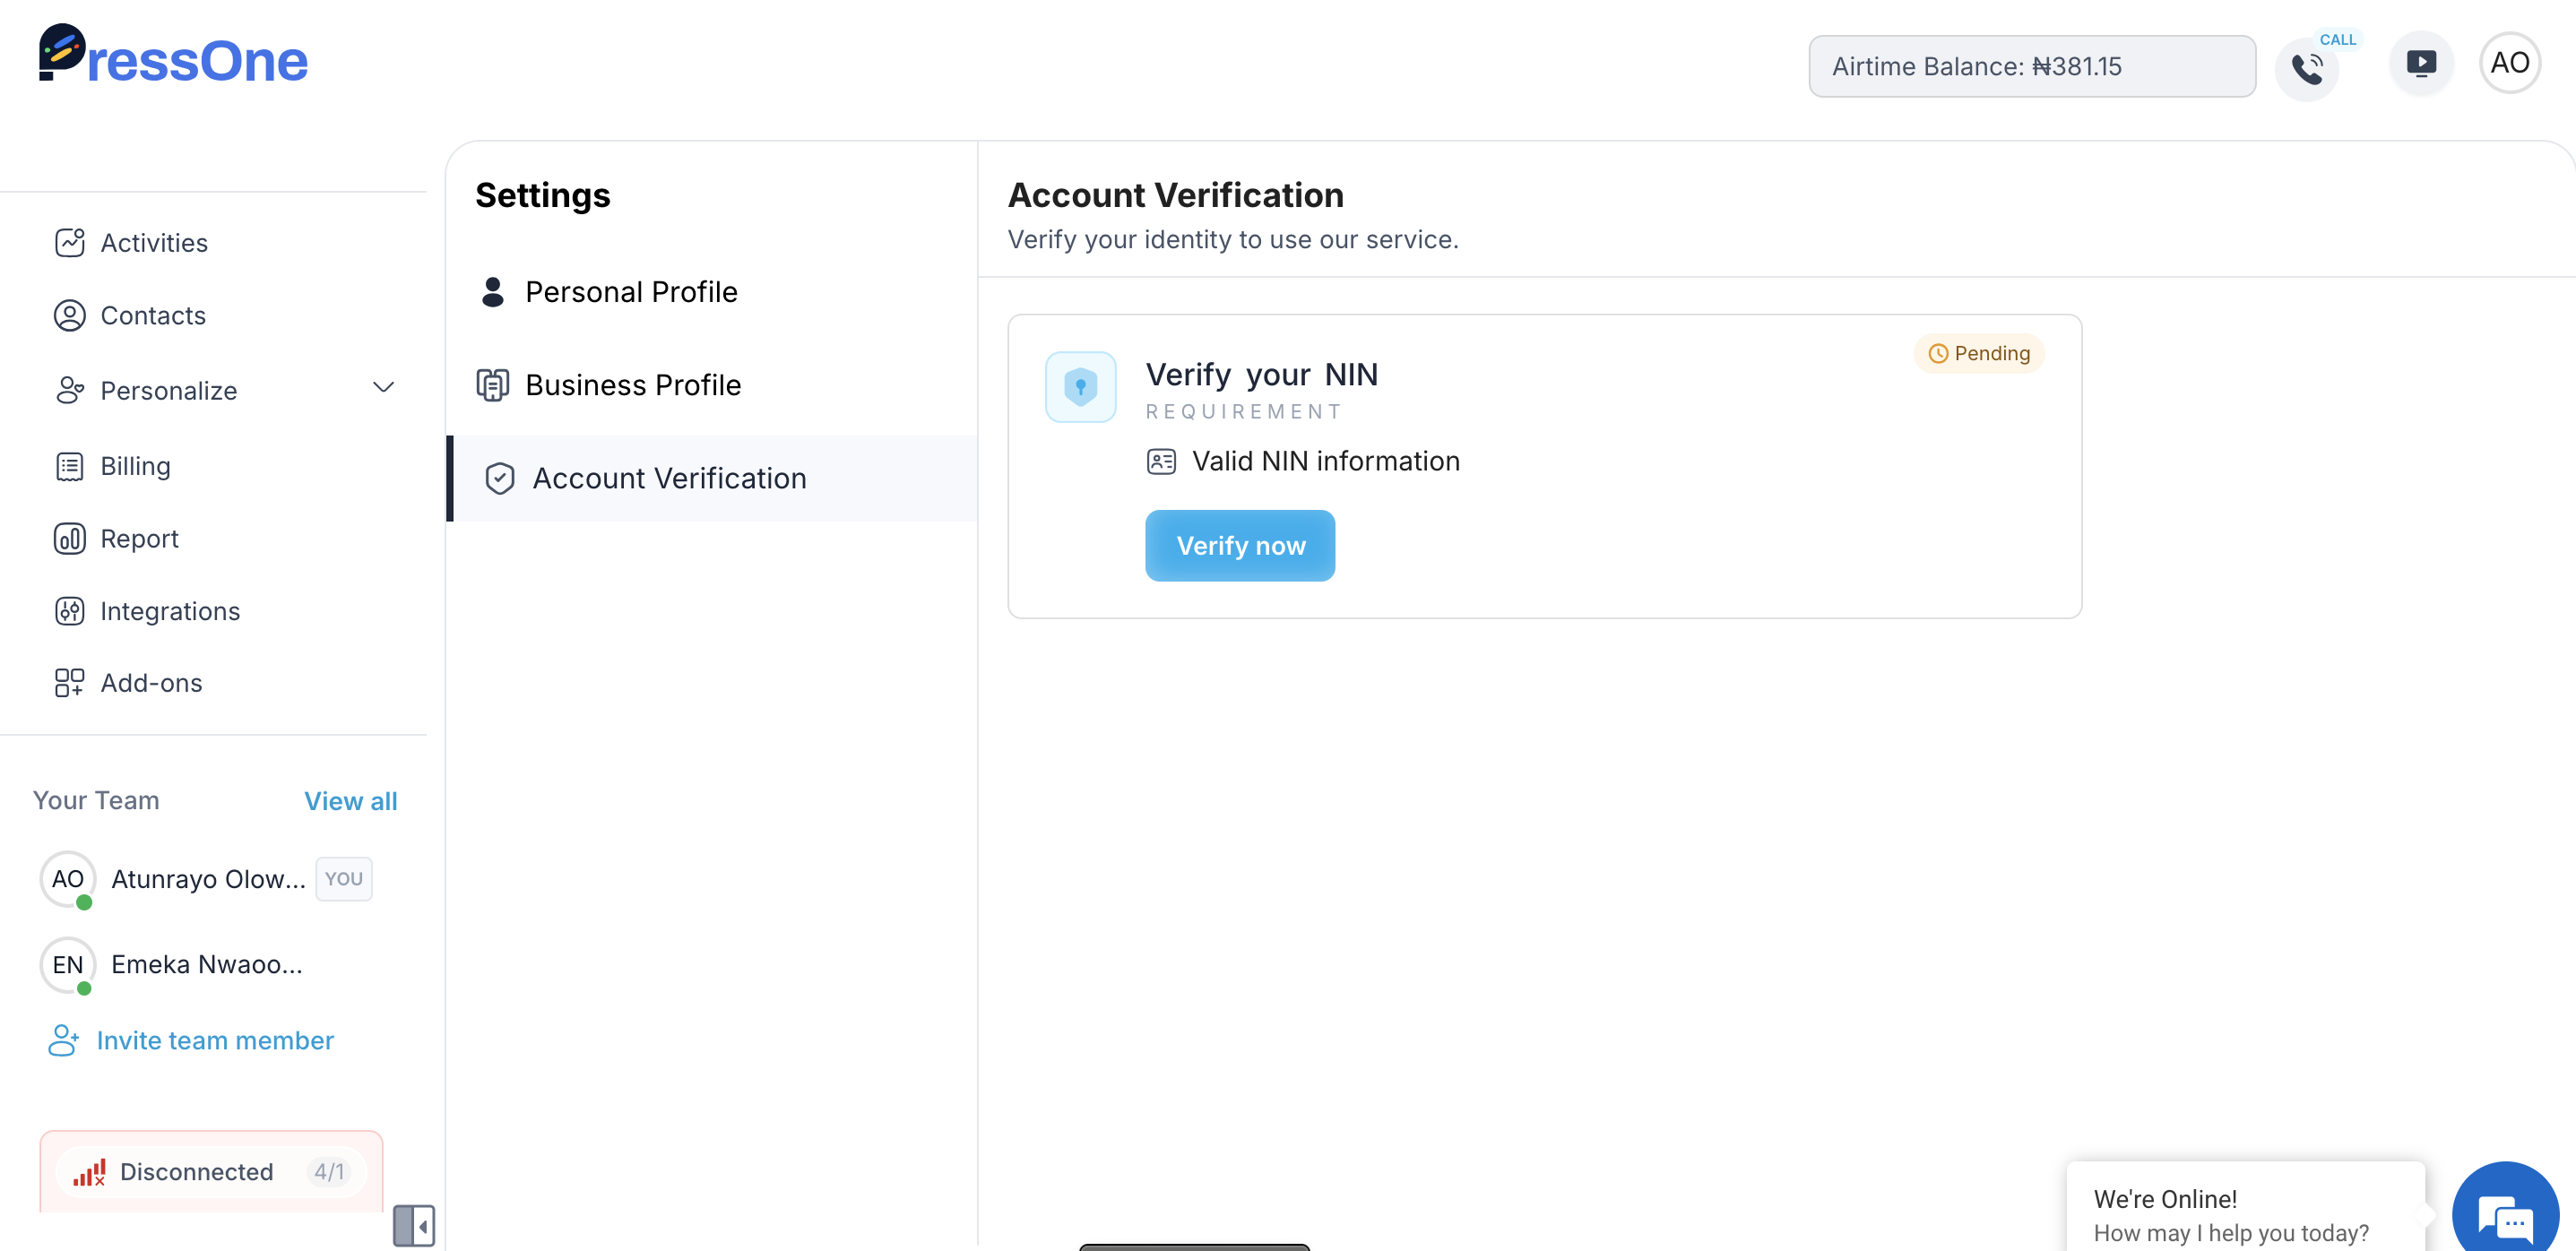Expand the Personalize chevron

point(383,388)
